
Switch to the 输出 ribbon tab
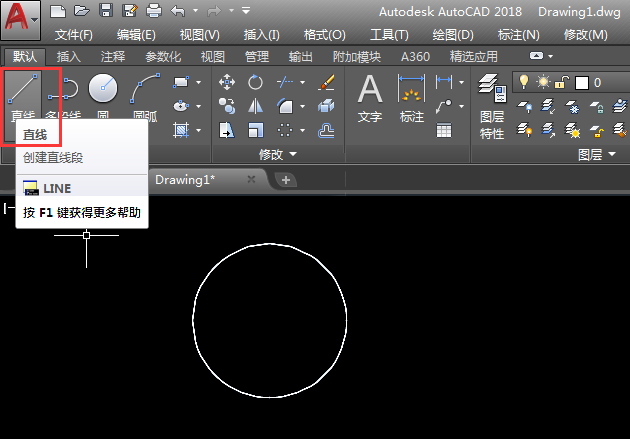pyautogui.click(x=301, y=57)
